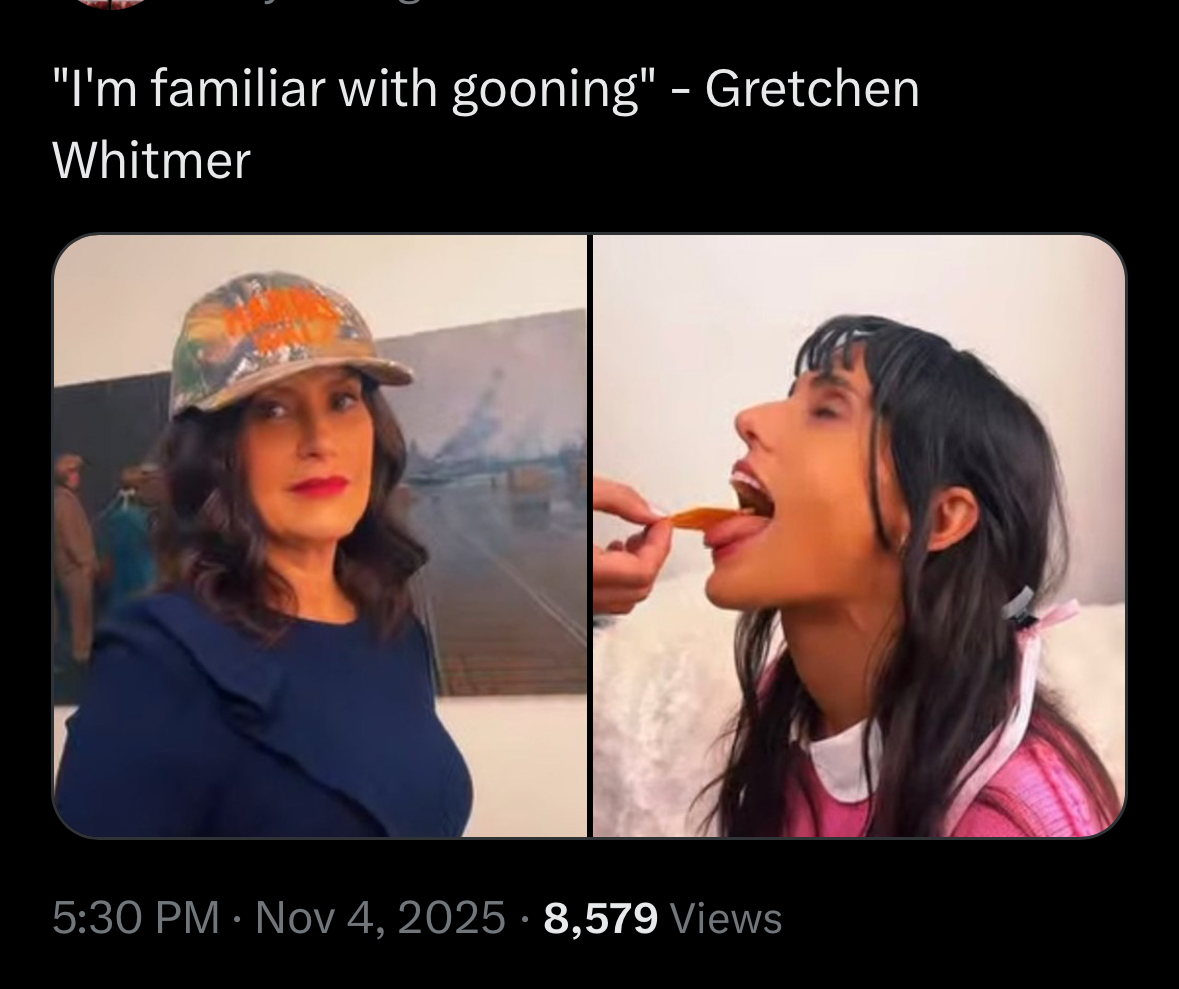Click the Nov 4, 2025 date

(380, 918)
